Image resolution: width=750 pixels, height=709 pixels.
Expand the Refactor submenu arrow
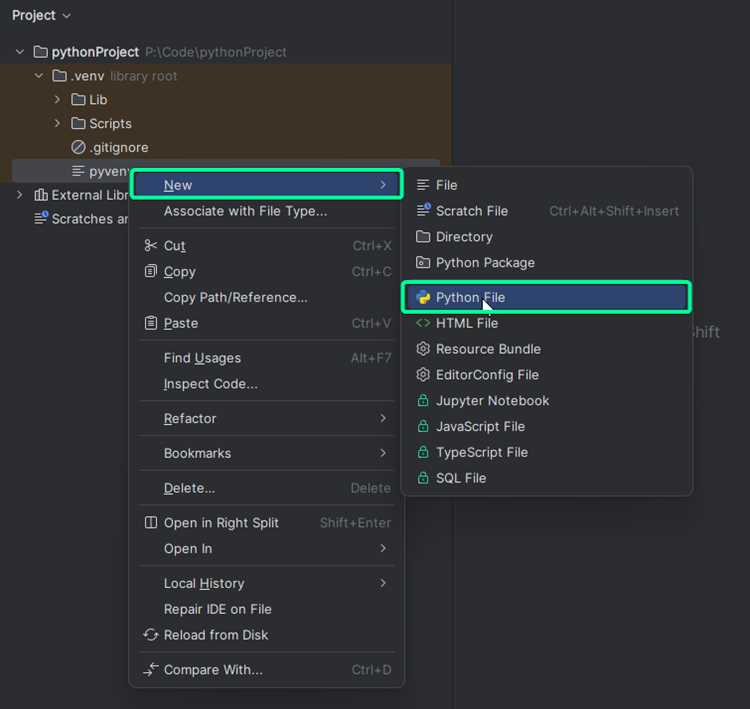click(383, 418)
